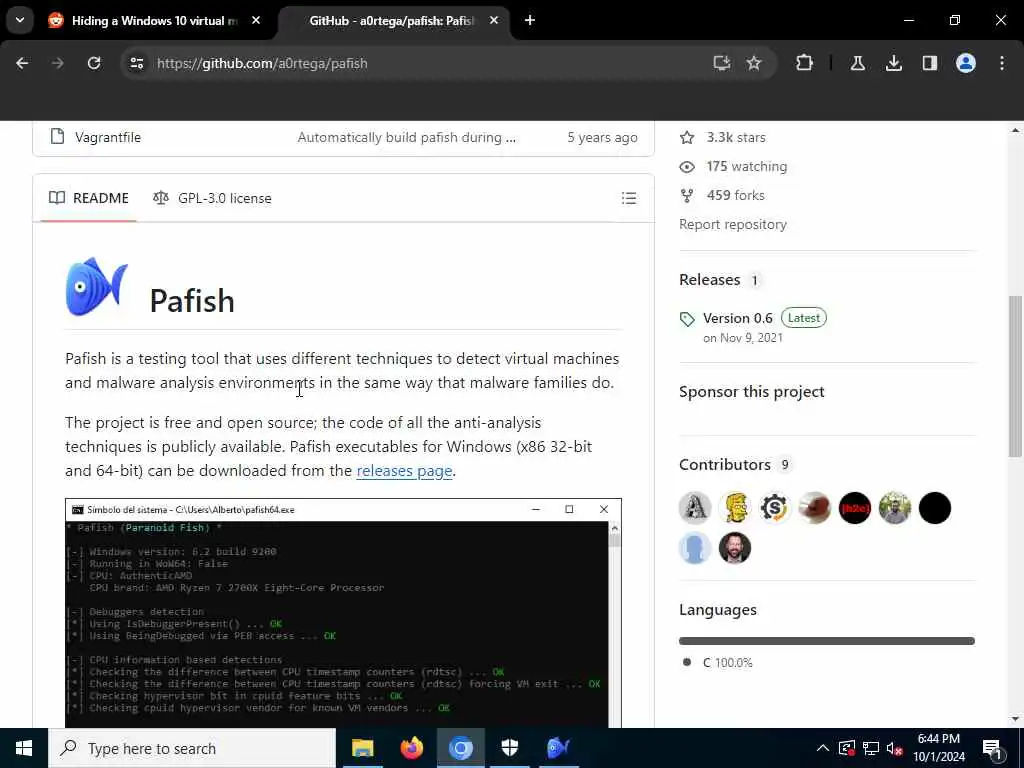The width and height of the screenshot is (1024, 768).
Task: Close the Reddit 'Hiding a Windows 10' tab
Action: point(256,21)
